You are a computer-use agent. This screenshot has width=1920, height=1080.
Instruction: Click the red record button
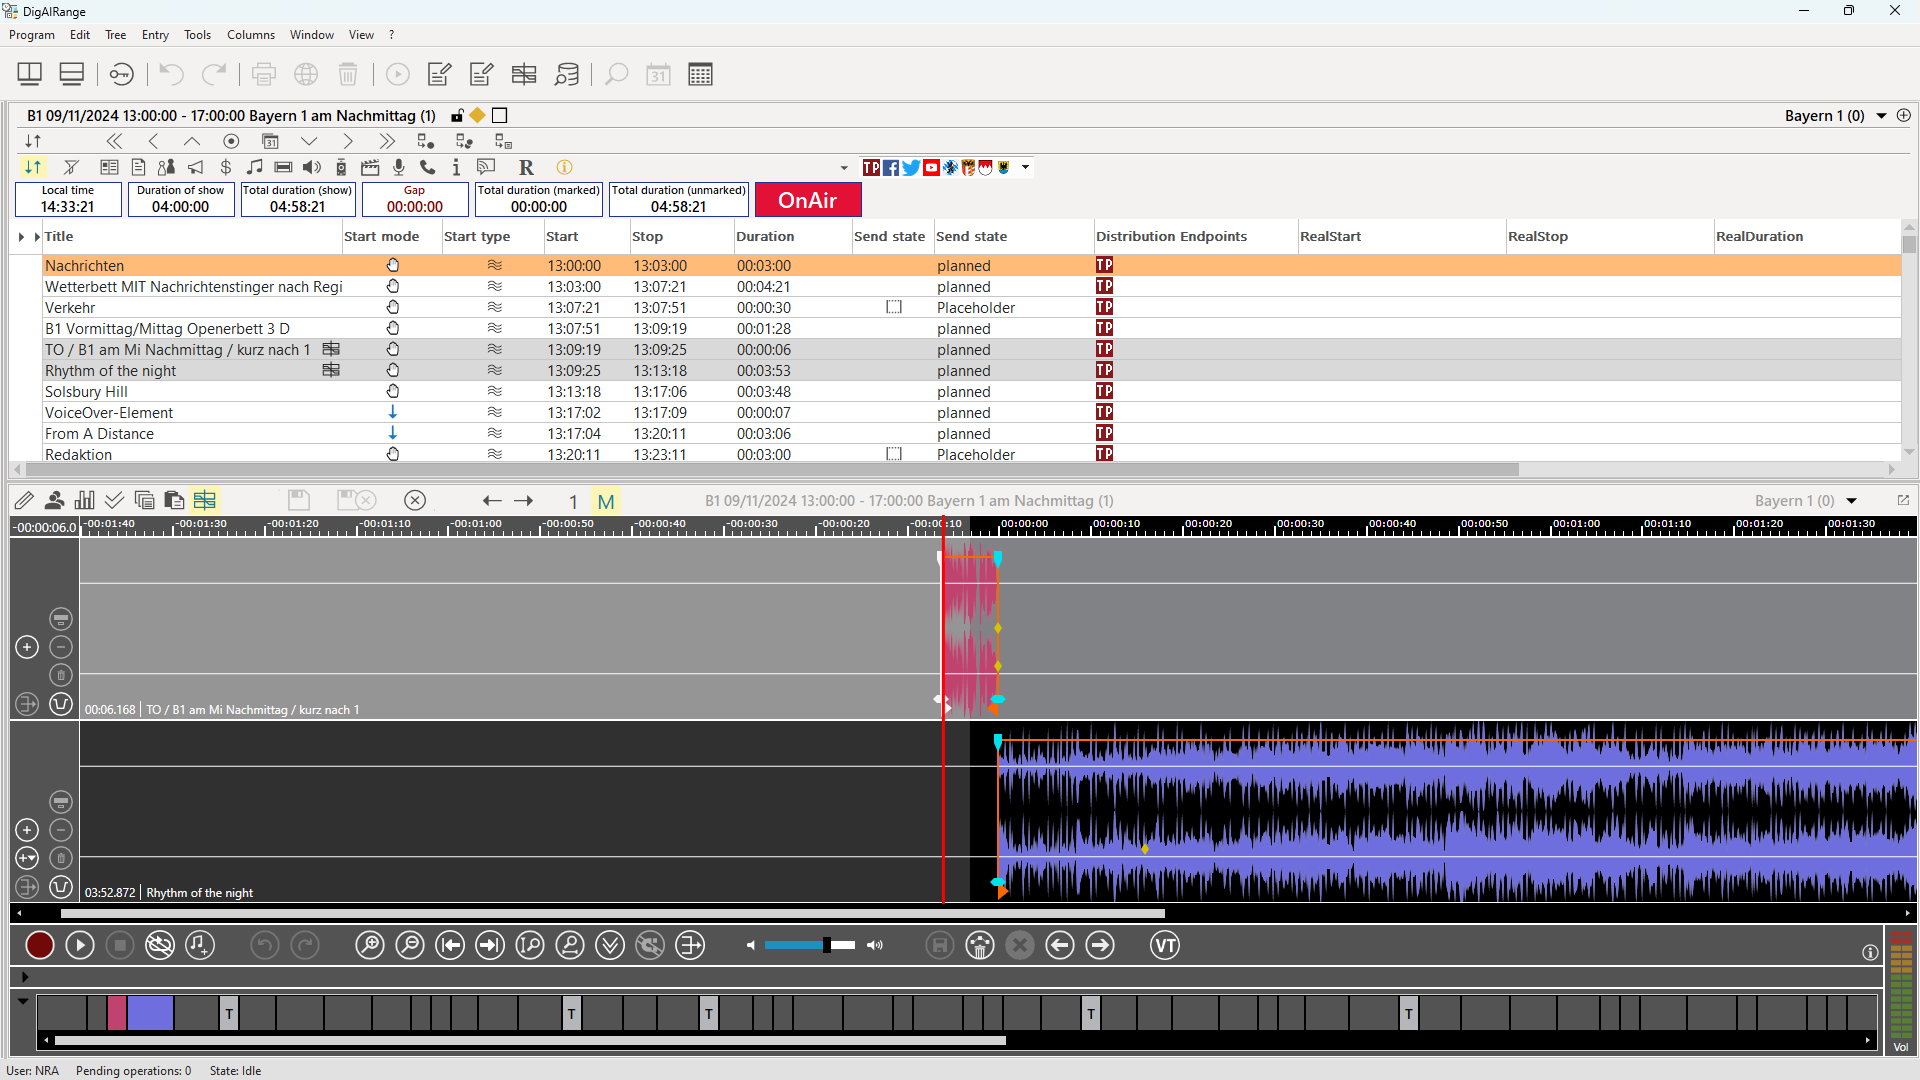(x=40, y=945)
